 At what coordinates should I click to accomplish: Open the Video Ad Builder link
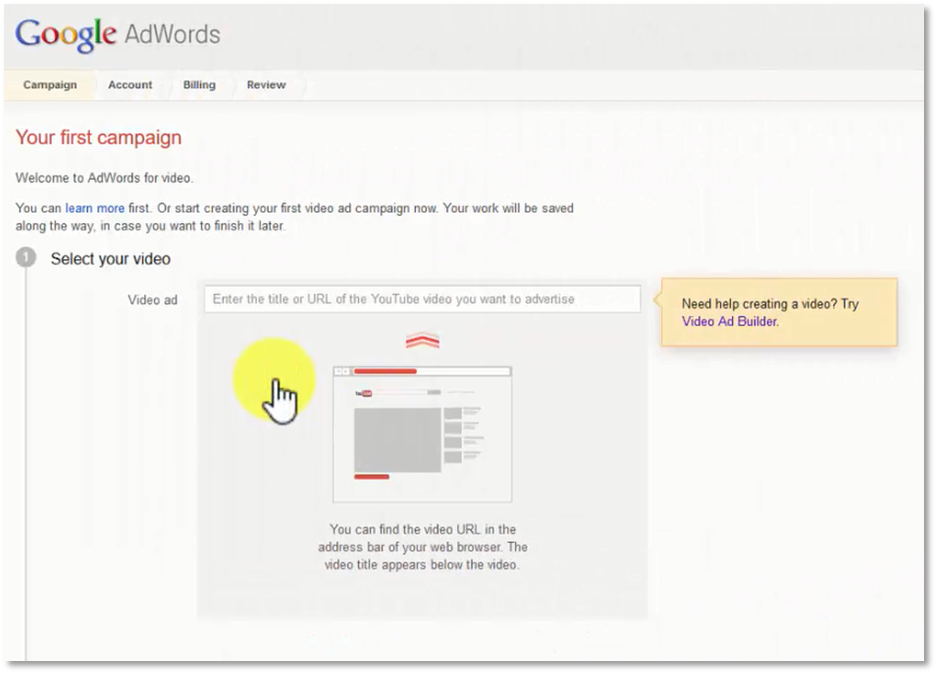tap(730, 321)
